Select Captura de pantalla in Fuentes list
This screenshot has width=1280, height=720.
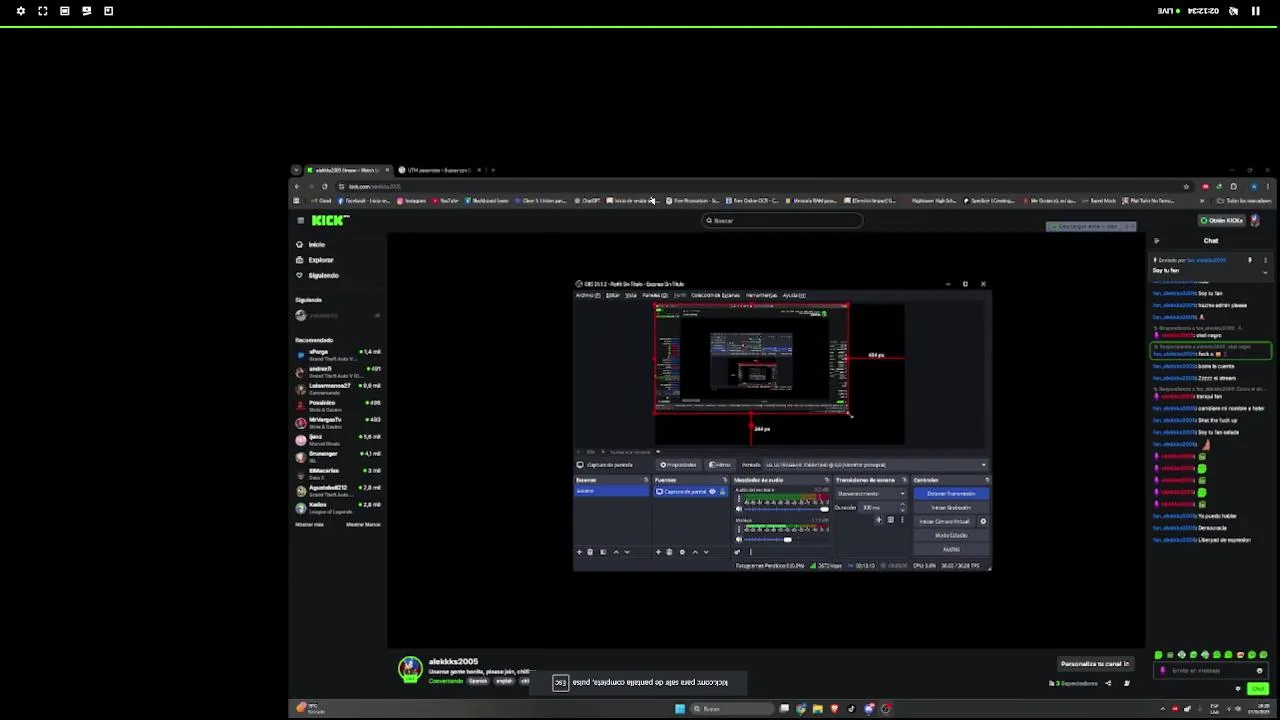point(691,491)
